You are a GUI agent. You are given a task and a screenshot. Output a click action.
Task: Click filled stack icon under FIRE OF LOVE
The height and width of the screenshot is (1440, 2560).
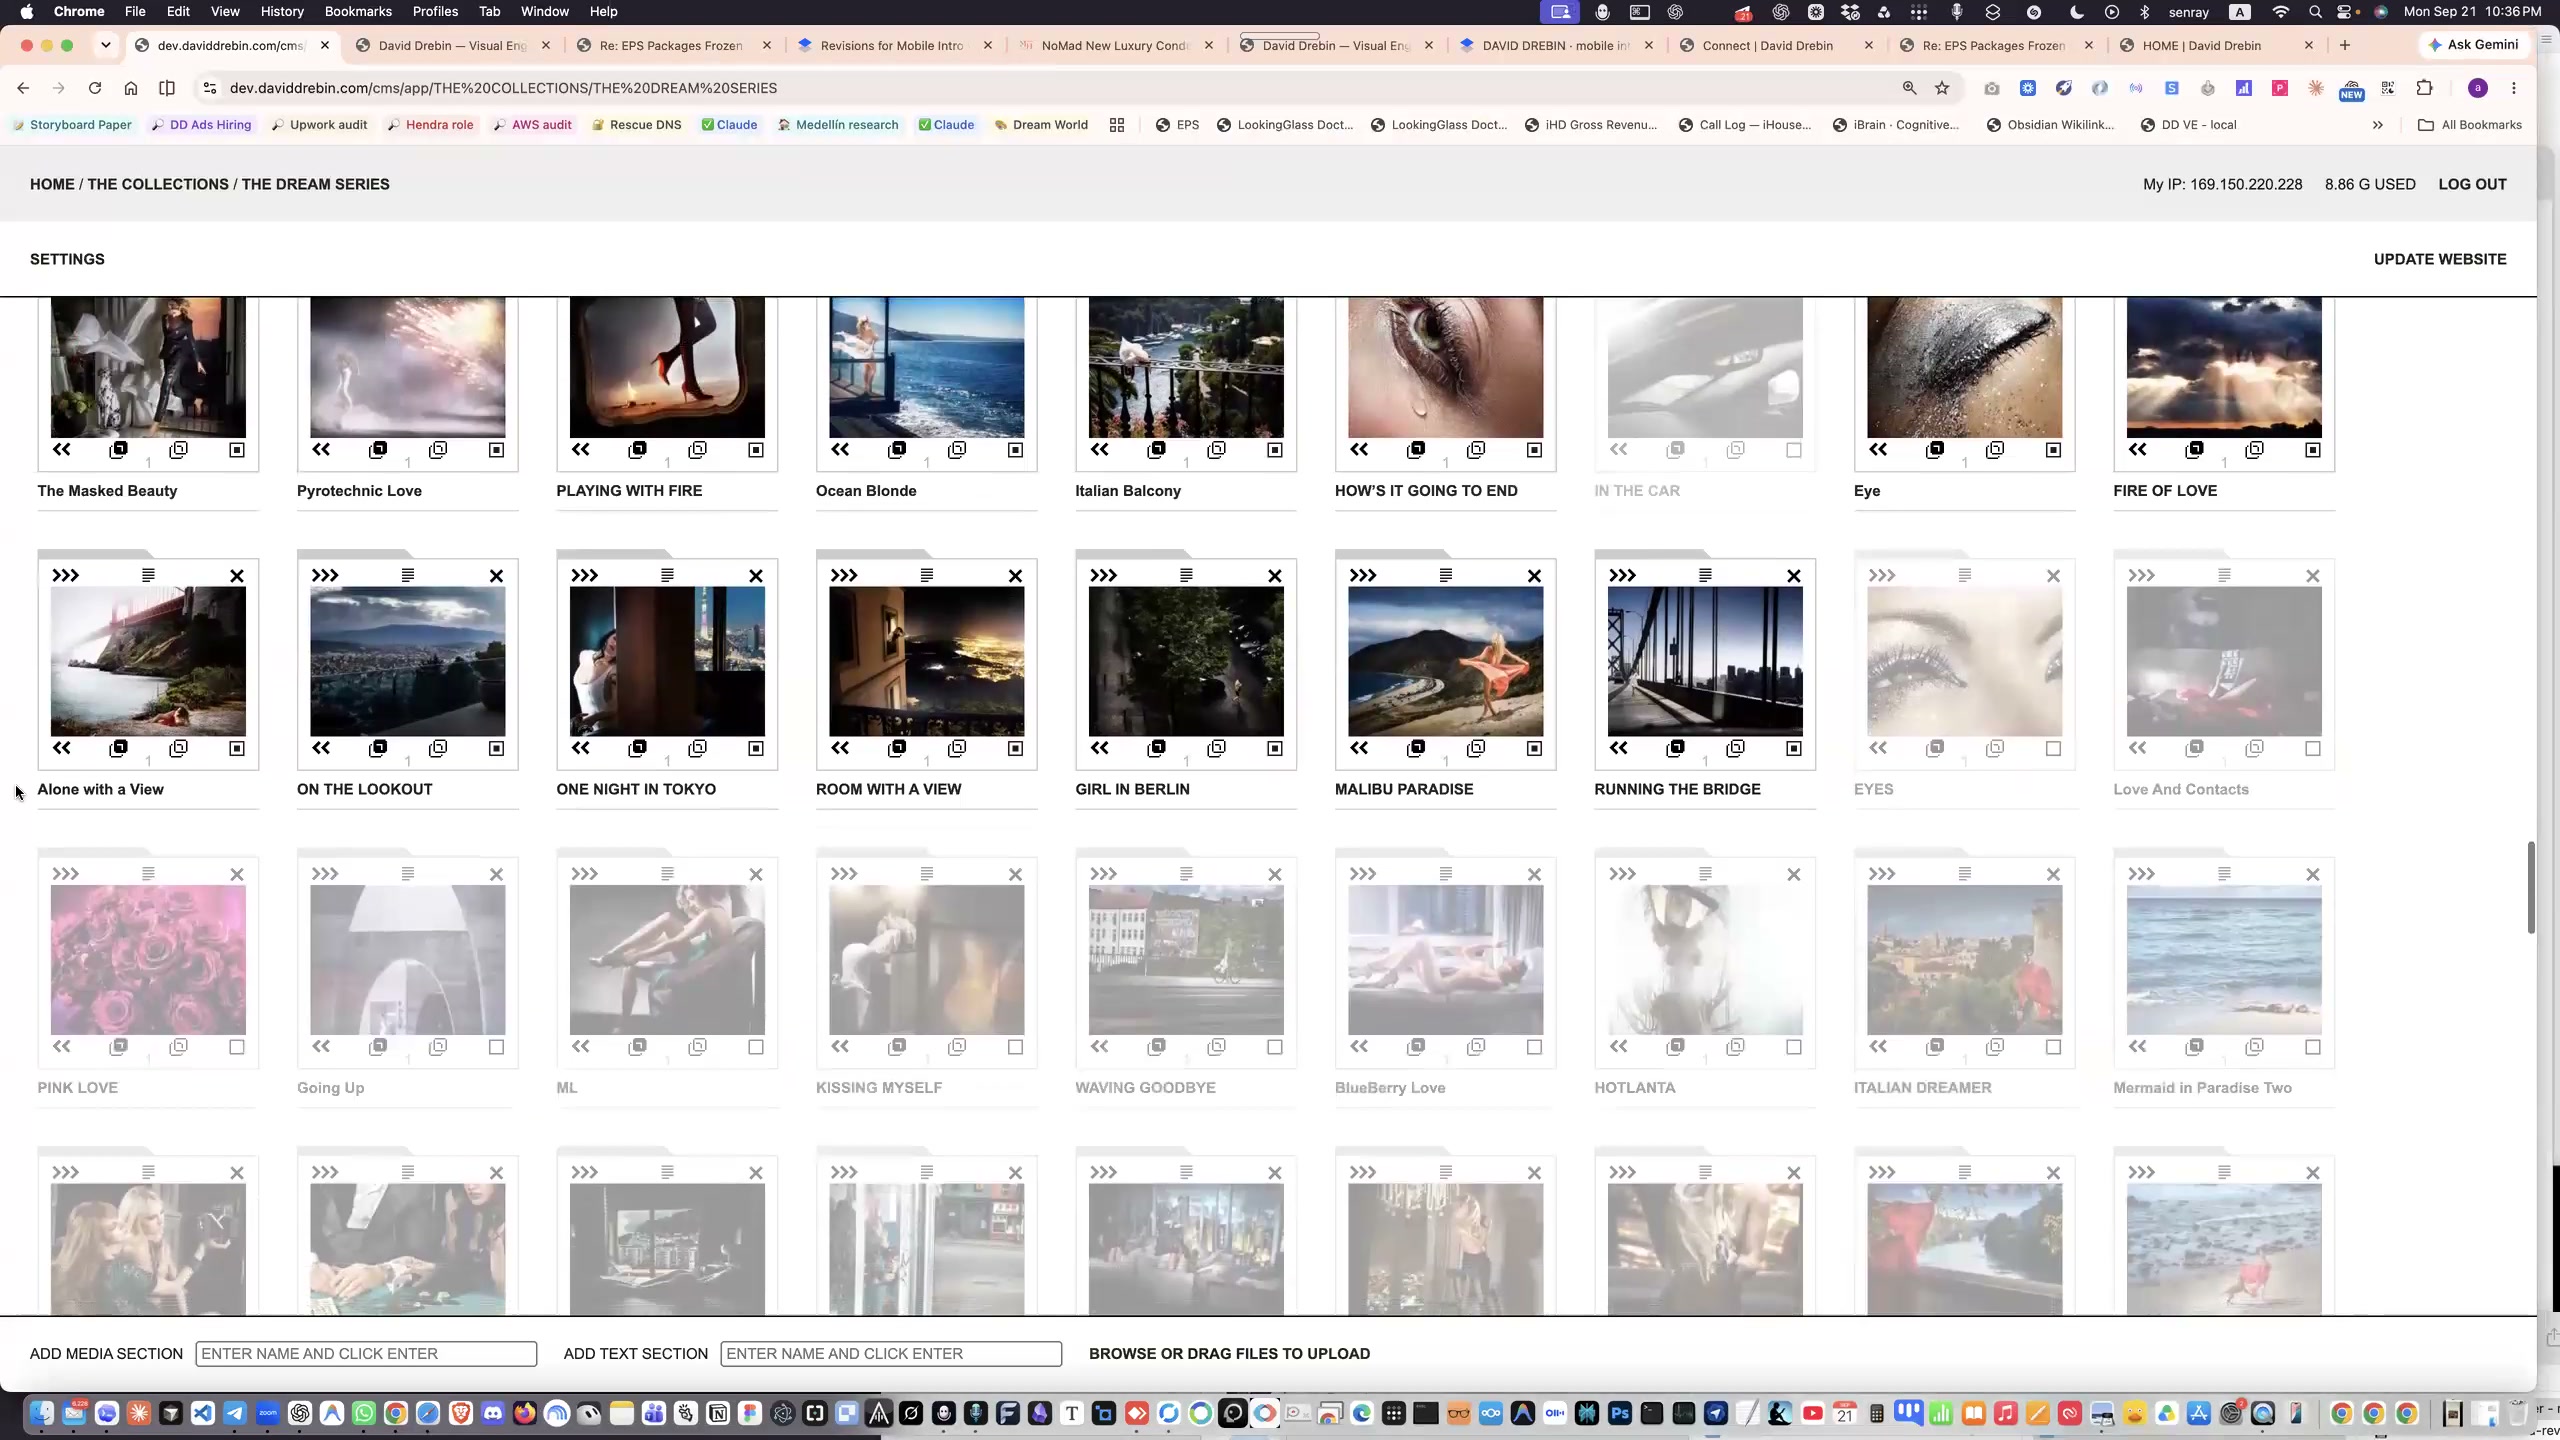pos(2195,450)
